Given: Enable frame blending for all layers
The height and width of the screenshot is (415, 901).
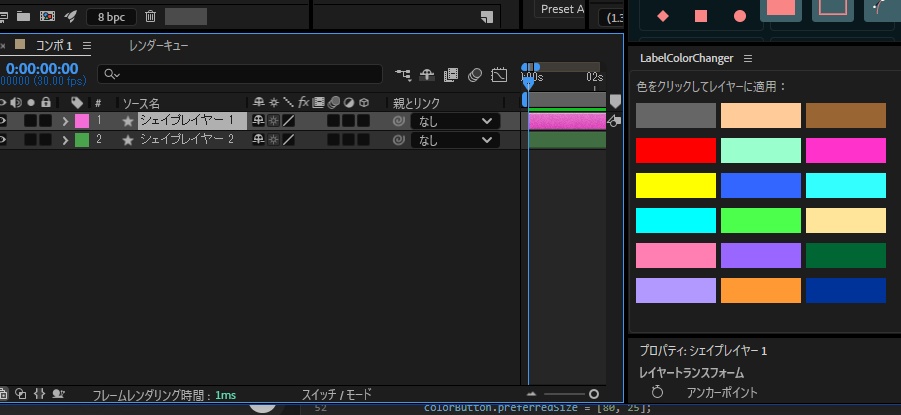Looking at the screenshot, I should 451,75.
